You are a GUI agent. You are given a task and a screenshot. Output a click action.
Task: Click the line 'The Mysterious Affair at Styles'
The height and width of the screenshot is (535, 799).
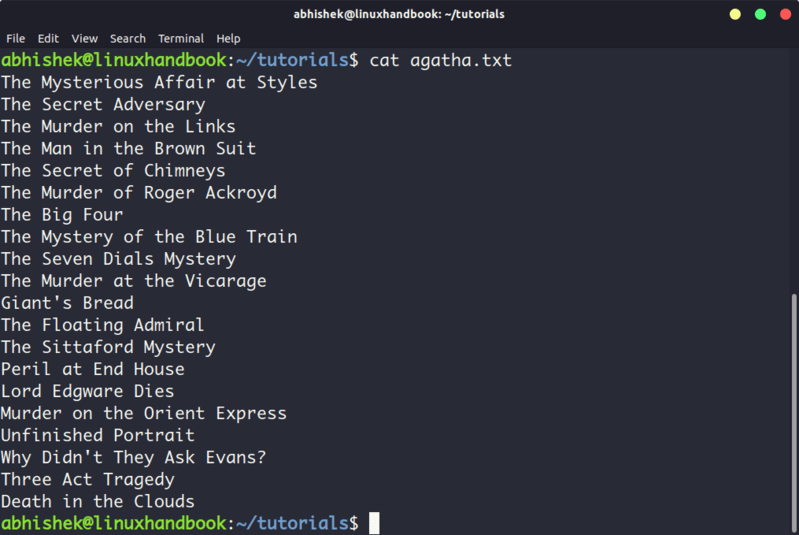point(159,83)
